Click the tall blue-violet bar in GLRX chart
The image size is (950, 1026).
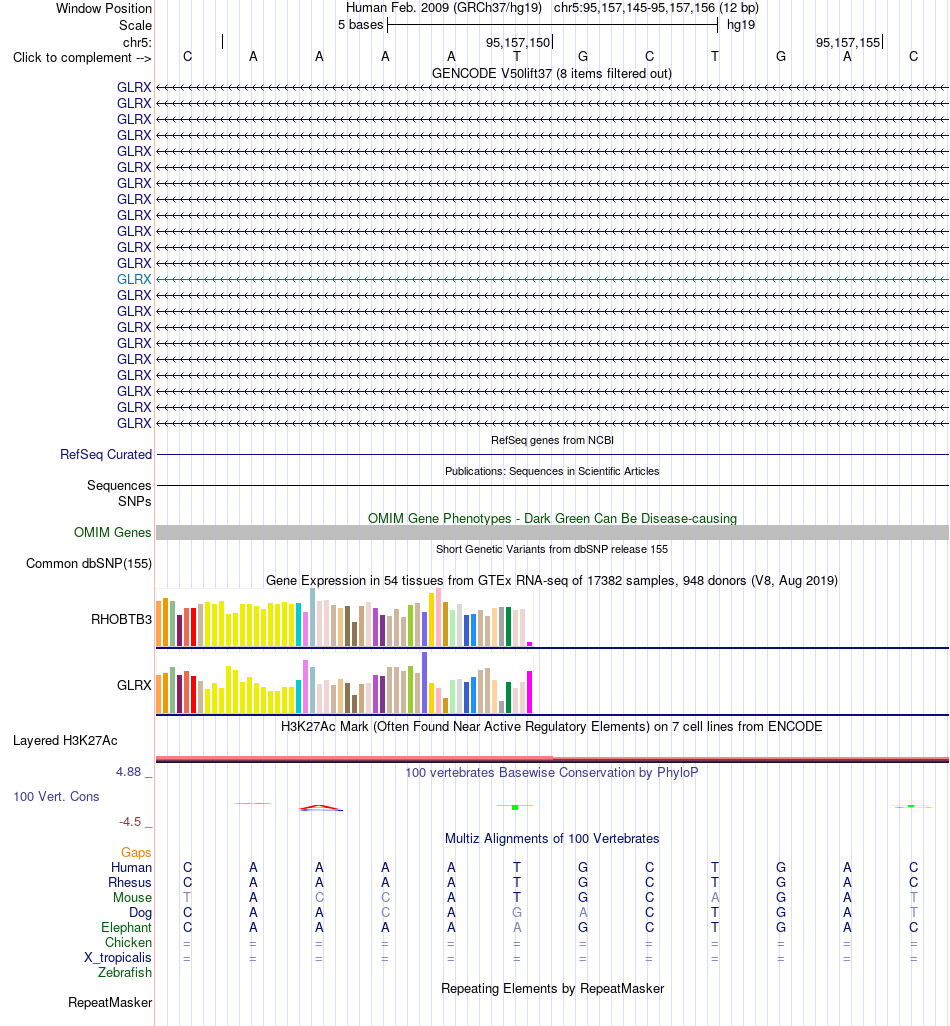[x=425, y=682]
